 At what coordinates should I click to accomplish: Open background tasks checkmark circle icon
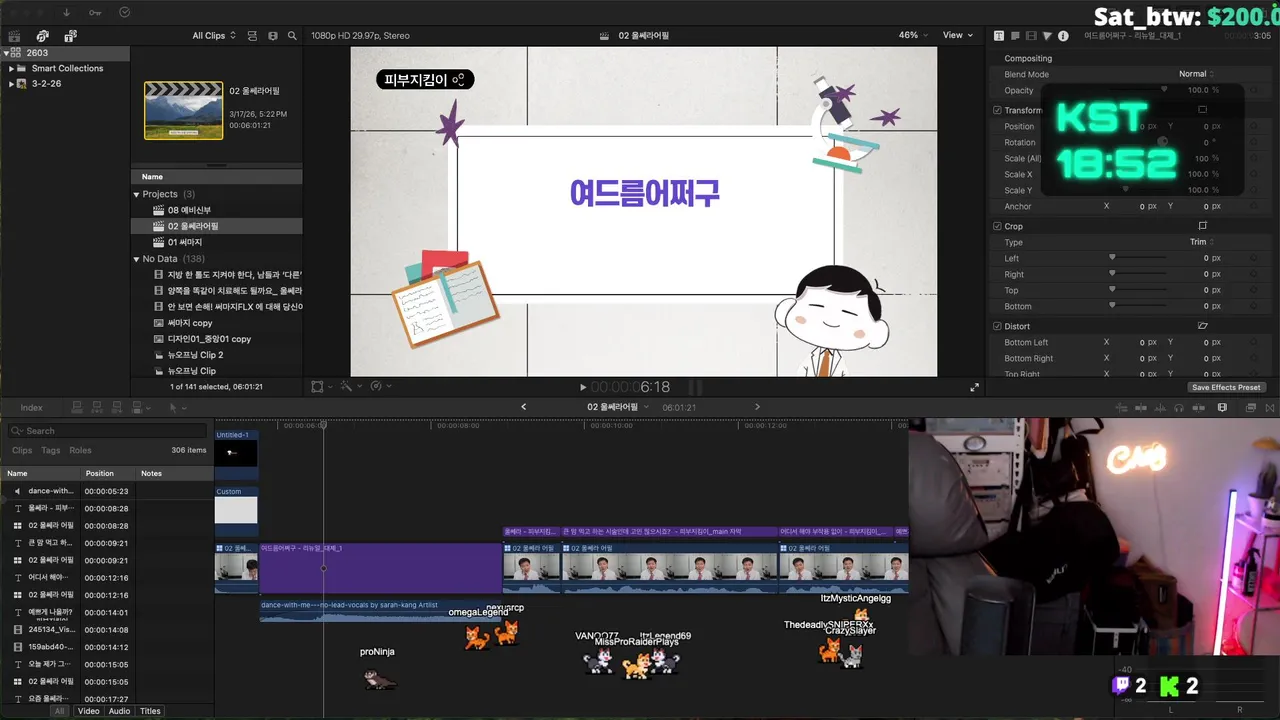point(124,13)
